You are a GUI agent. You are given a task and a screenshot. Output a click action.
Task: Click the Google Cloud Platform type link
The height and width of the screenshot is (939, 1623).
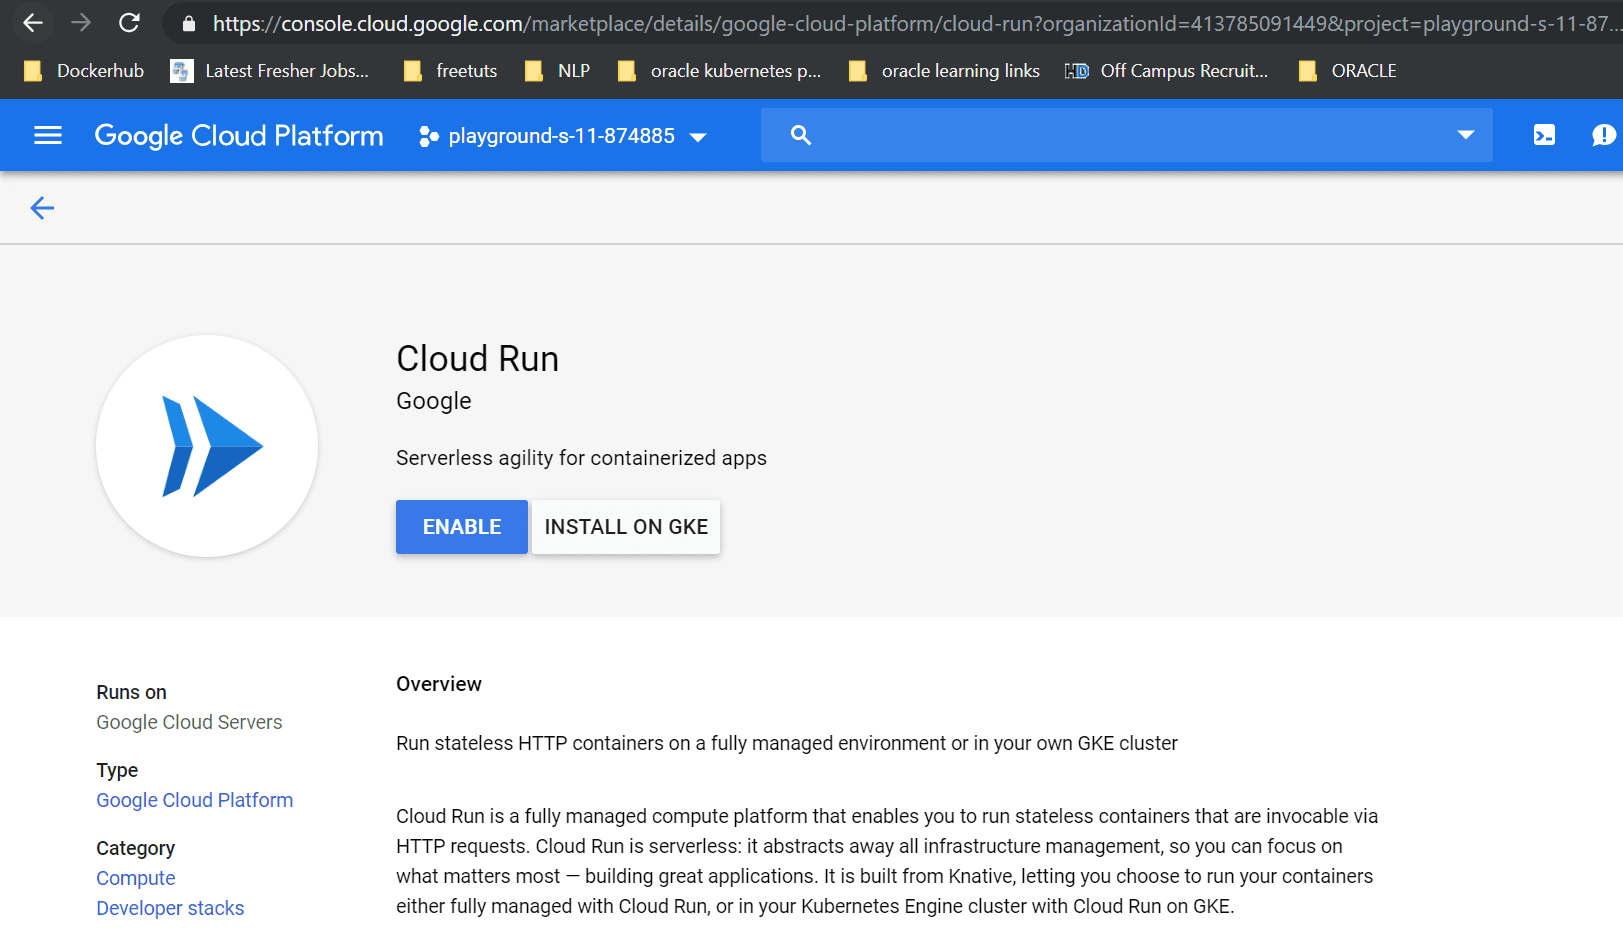click(x=194, y=799)
